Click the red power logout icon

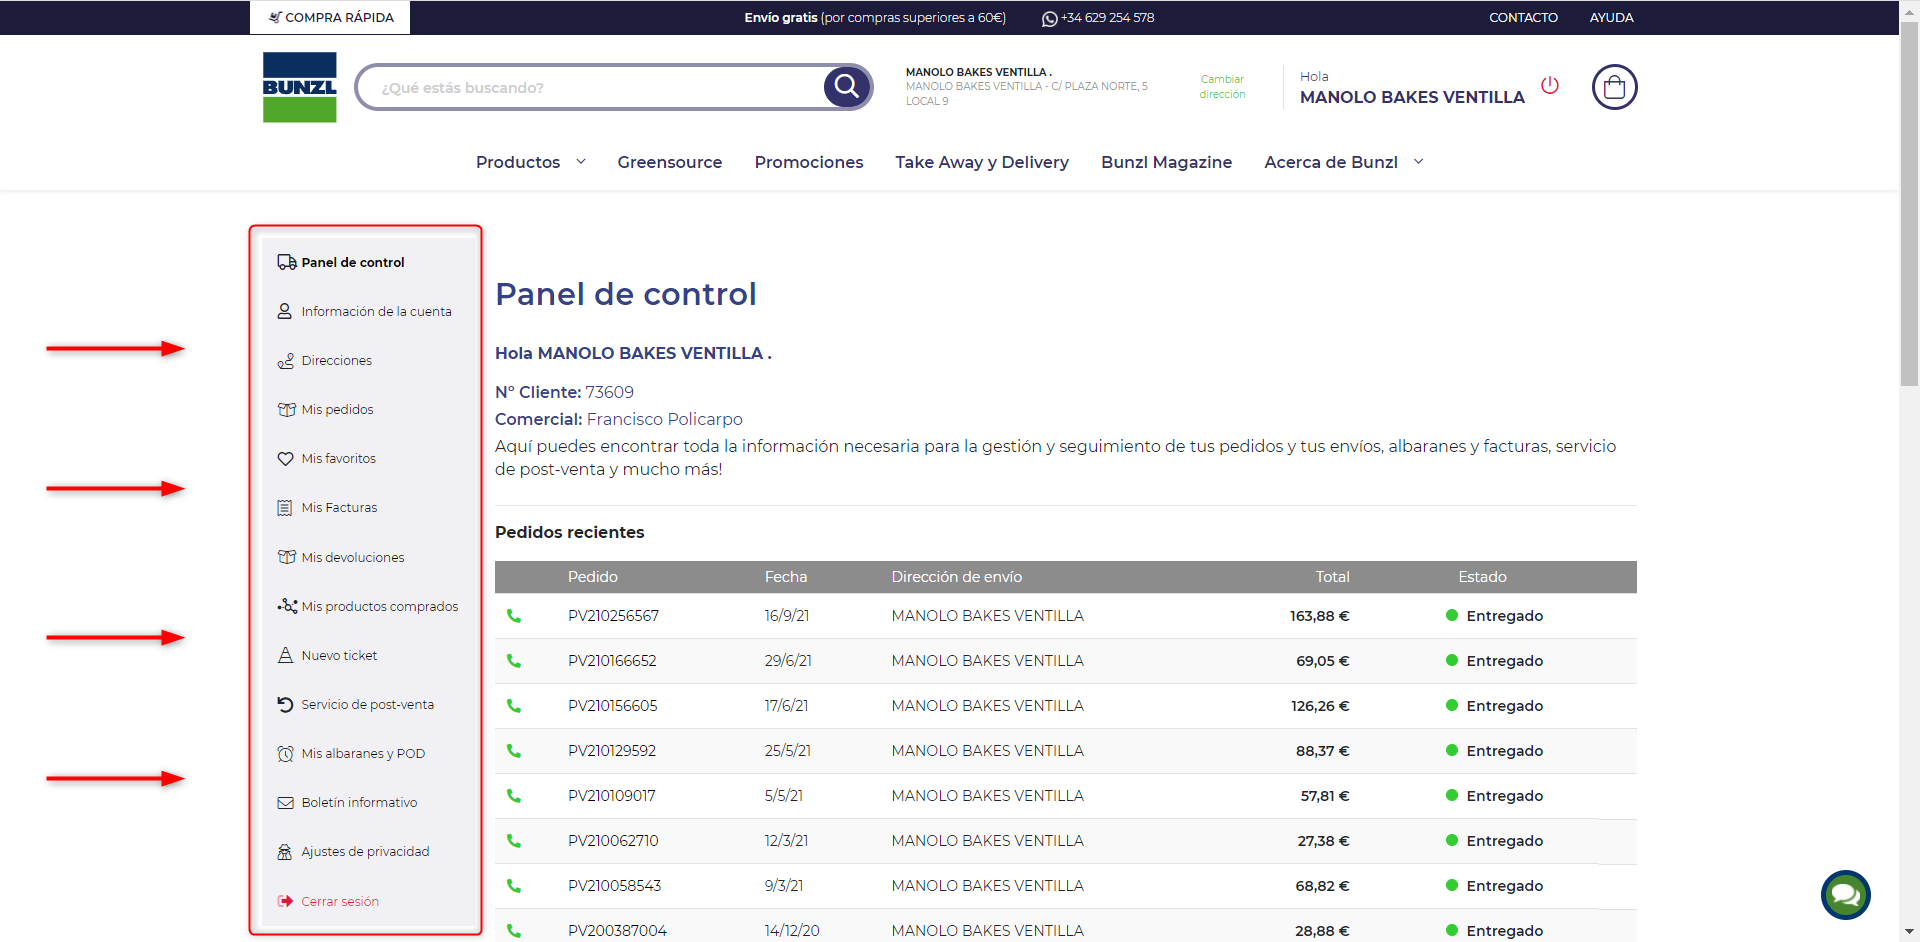tap(1550, 85)
